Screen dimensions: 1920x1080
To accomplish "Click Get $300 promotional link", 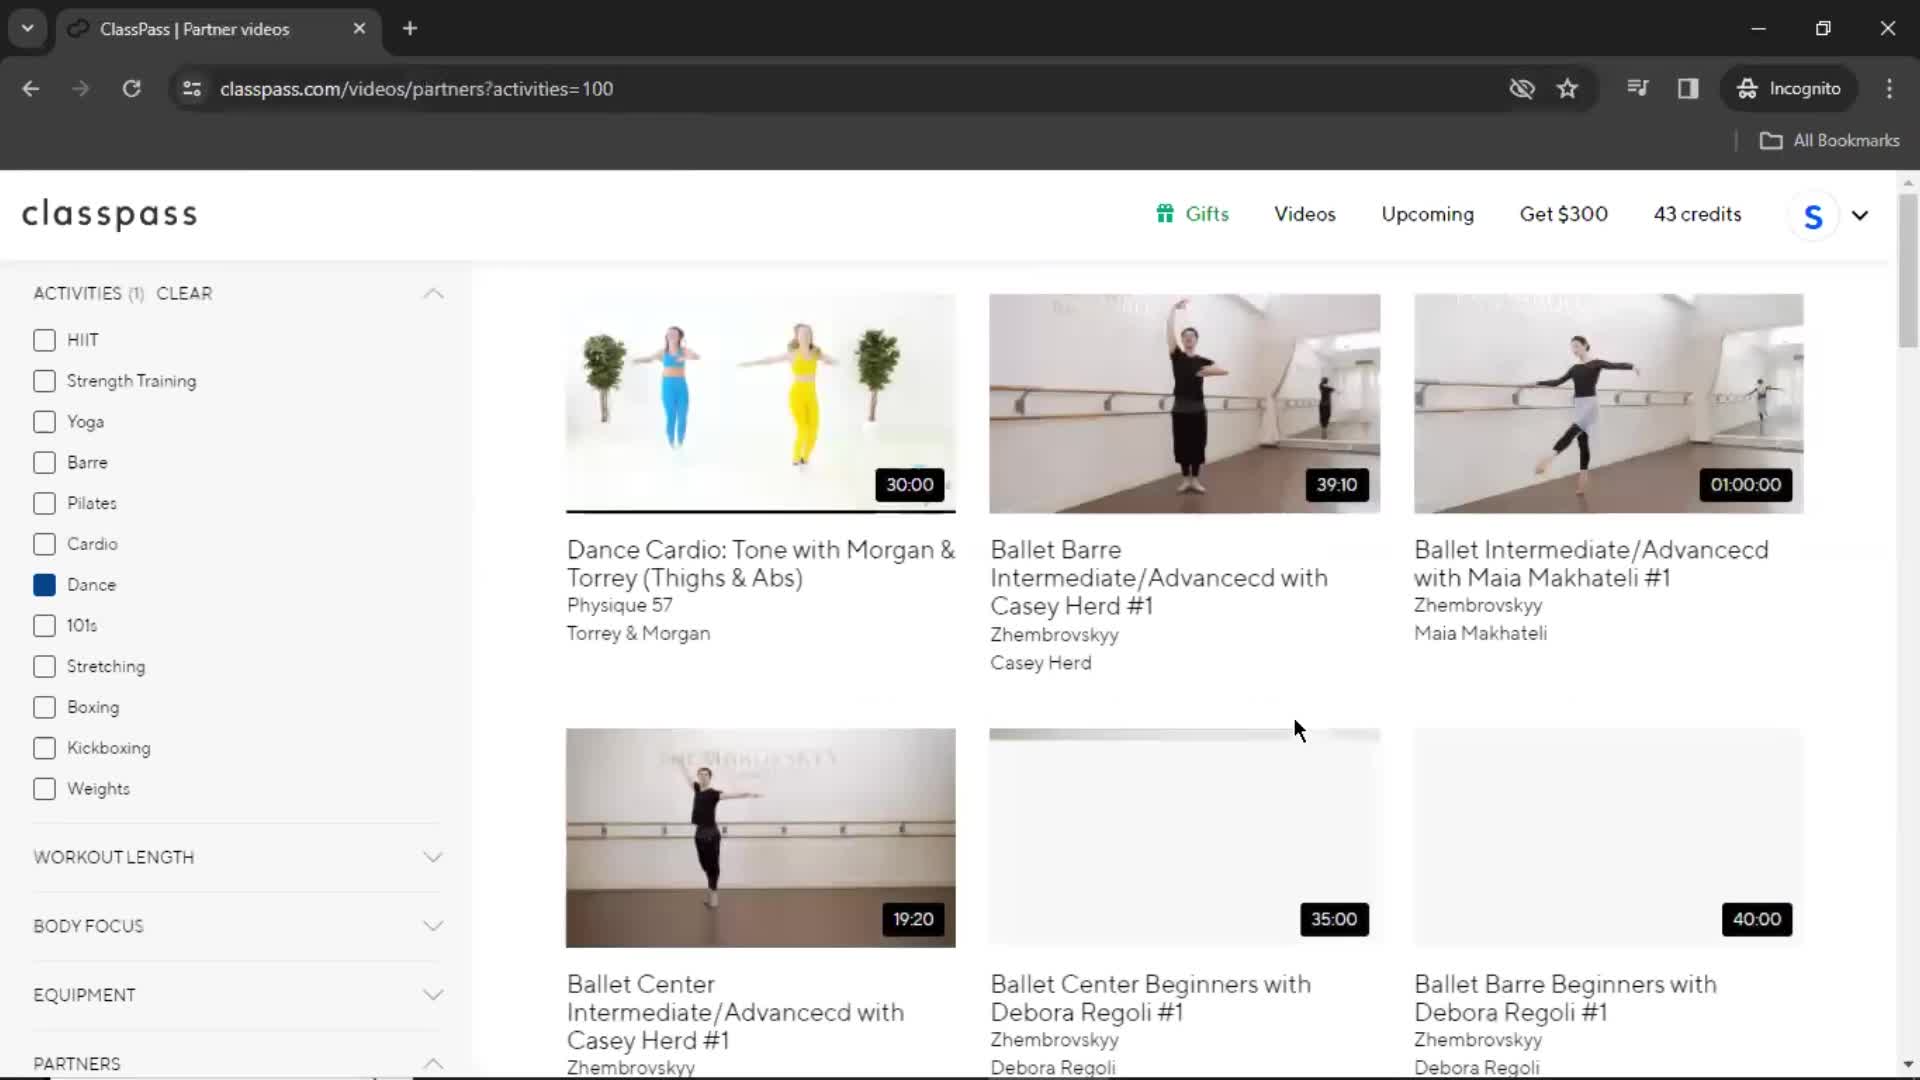I will (x=1564, y=214).
